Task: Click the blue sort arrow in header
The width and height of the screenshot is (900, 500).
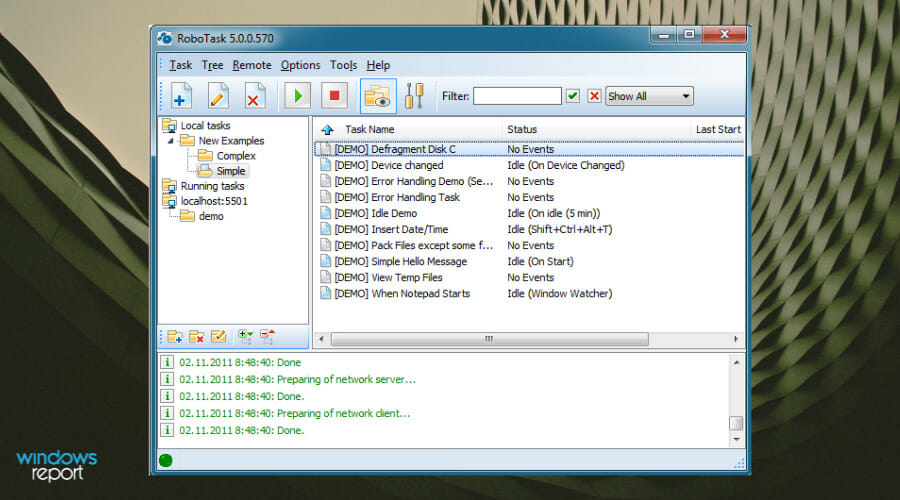Action: point(327,130)
